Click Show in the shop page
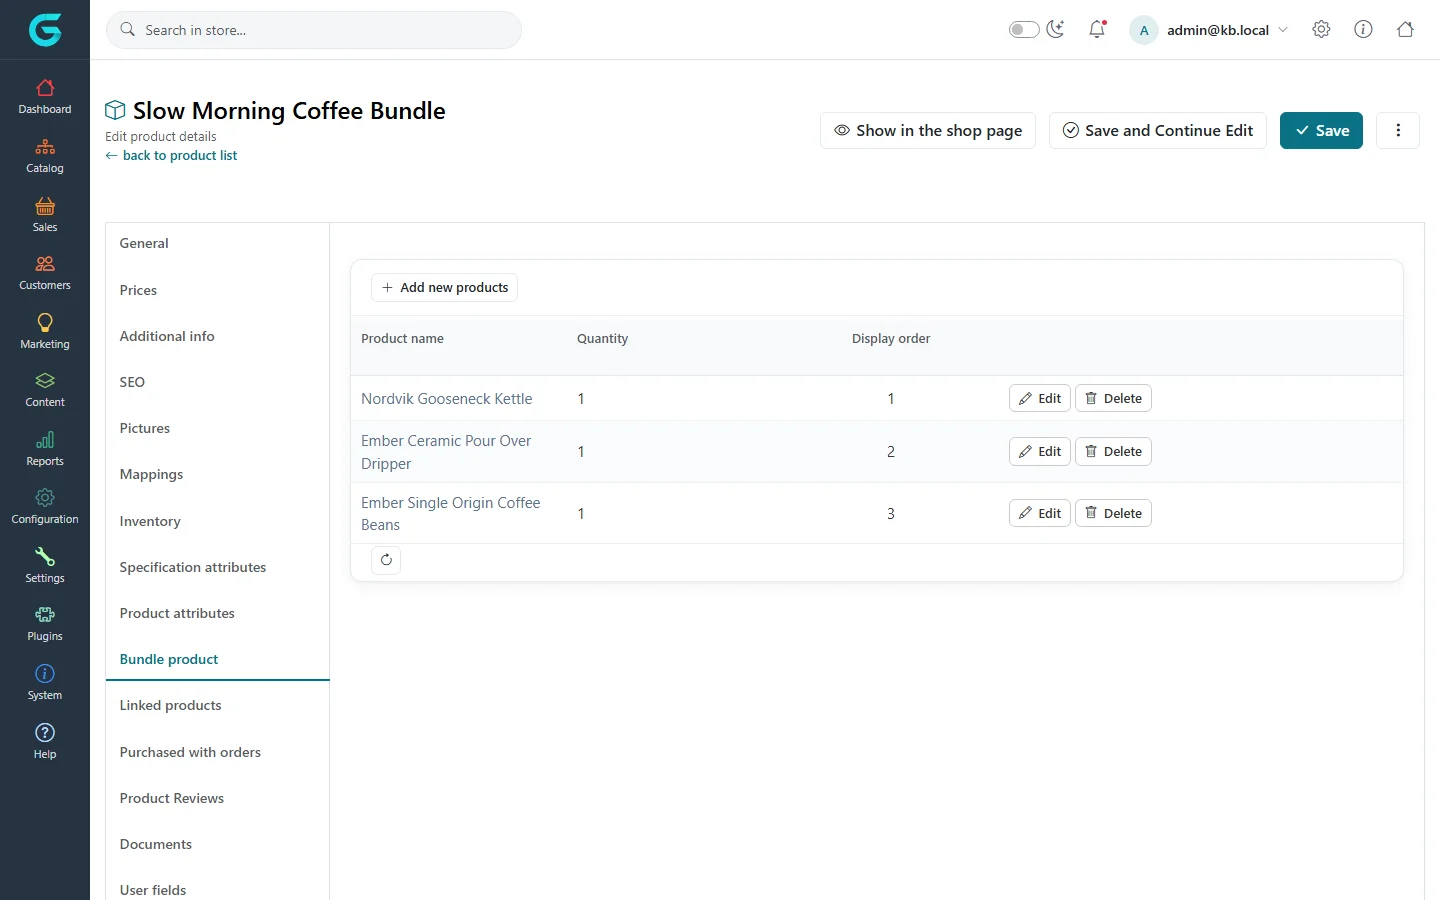 point(928,130)
